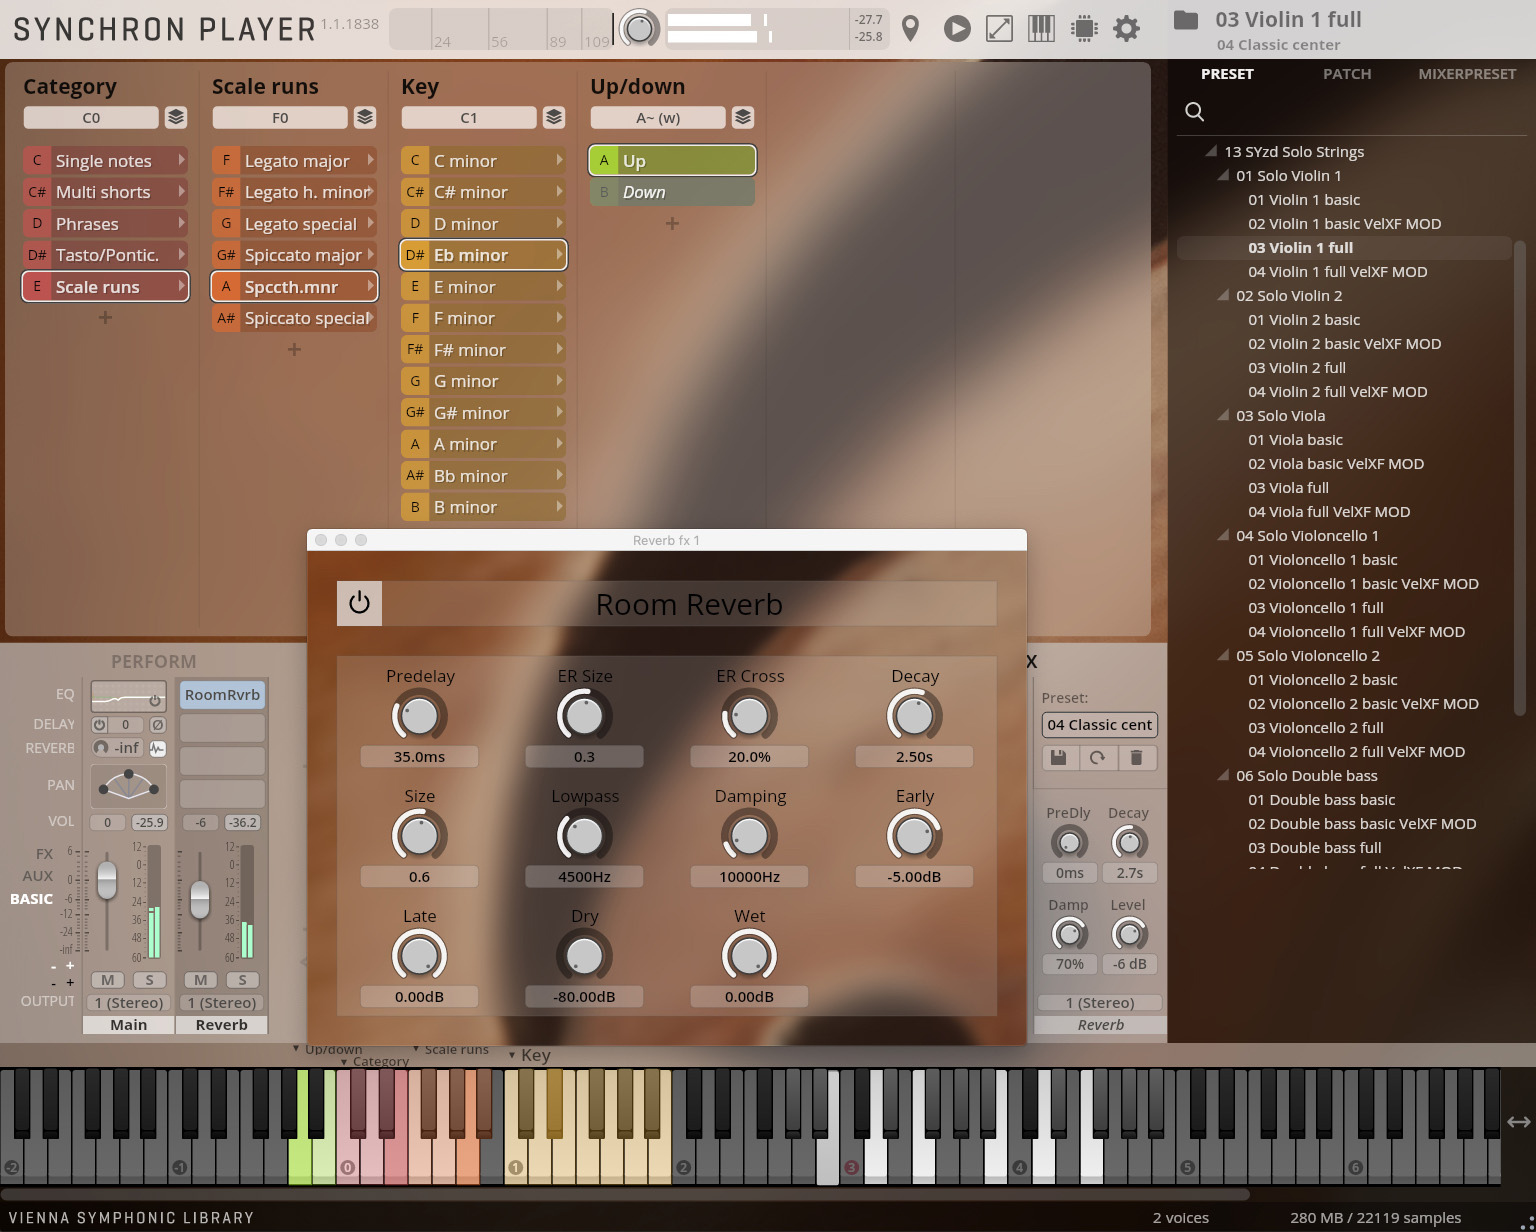Click the resize window icon in the toolbar
1536x1232 pixels.
(x=998, y=28)
